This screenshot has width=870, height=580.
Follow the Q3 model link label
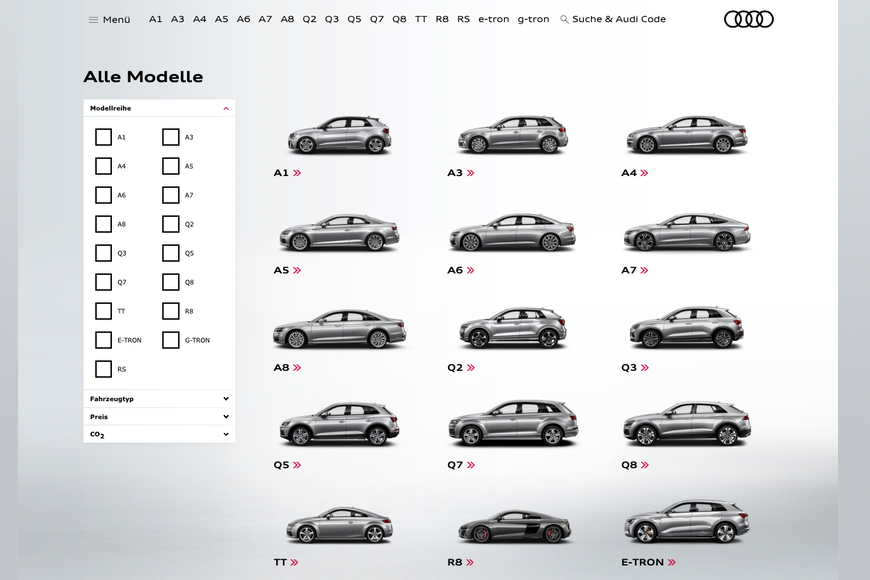coord(629,367)
